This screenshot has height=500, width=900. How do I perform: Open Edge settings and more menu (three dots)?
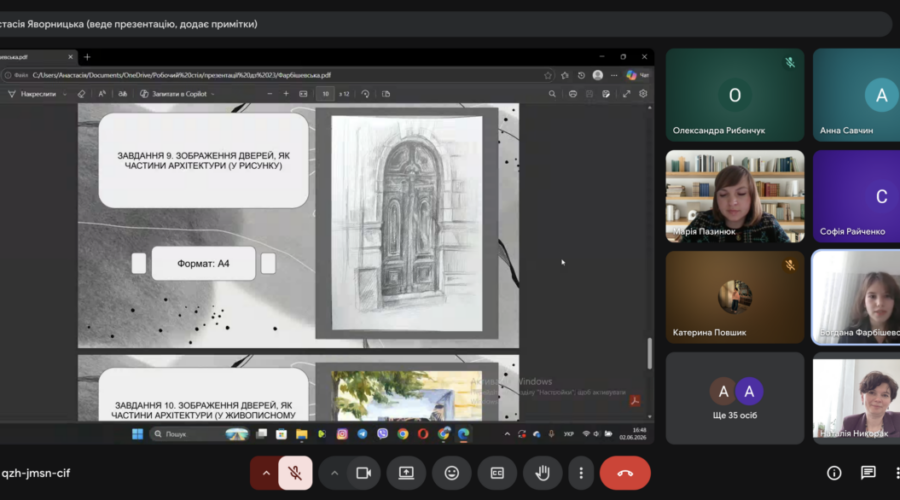(x=614, y=75)
